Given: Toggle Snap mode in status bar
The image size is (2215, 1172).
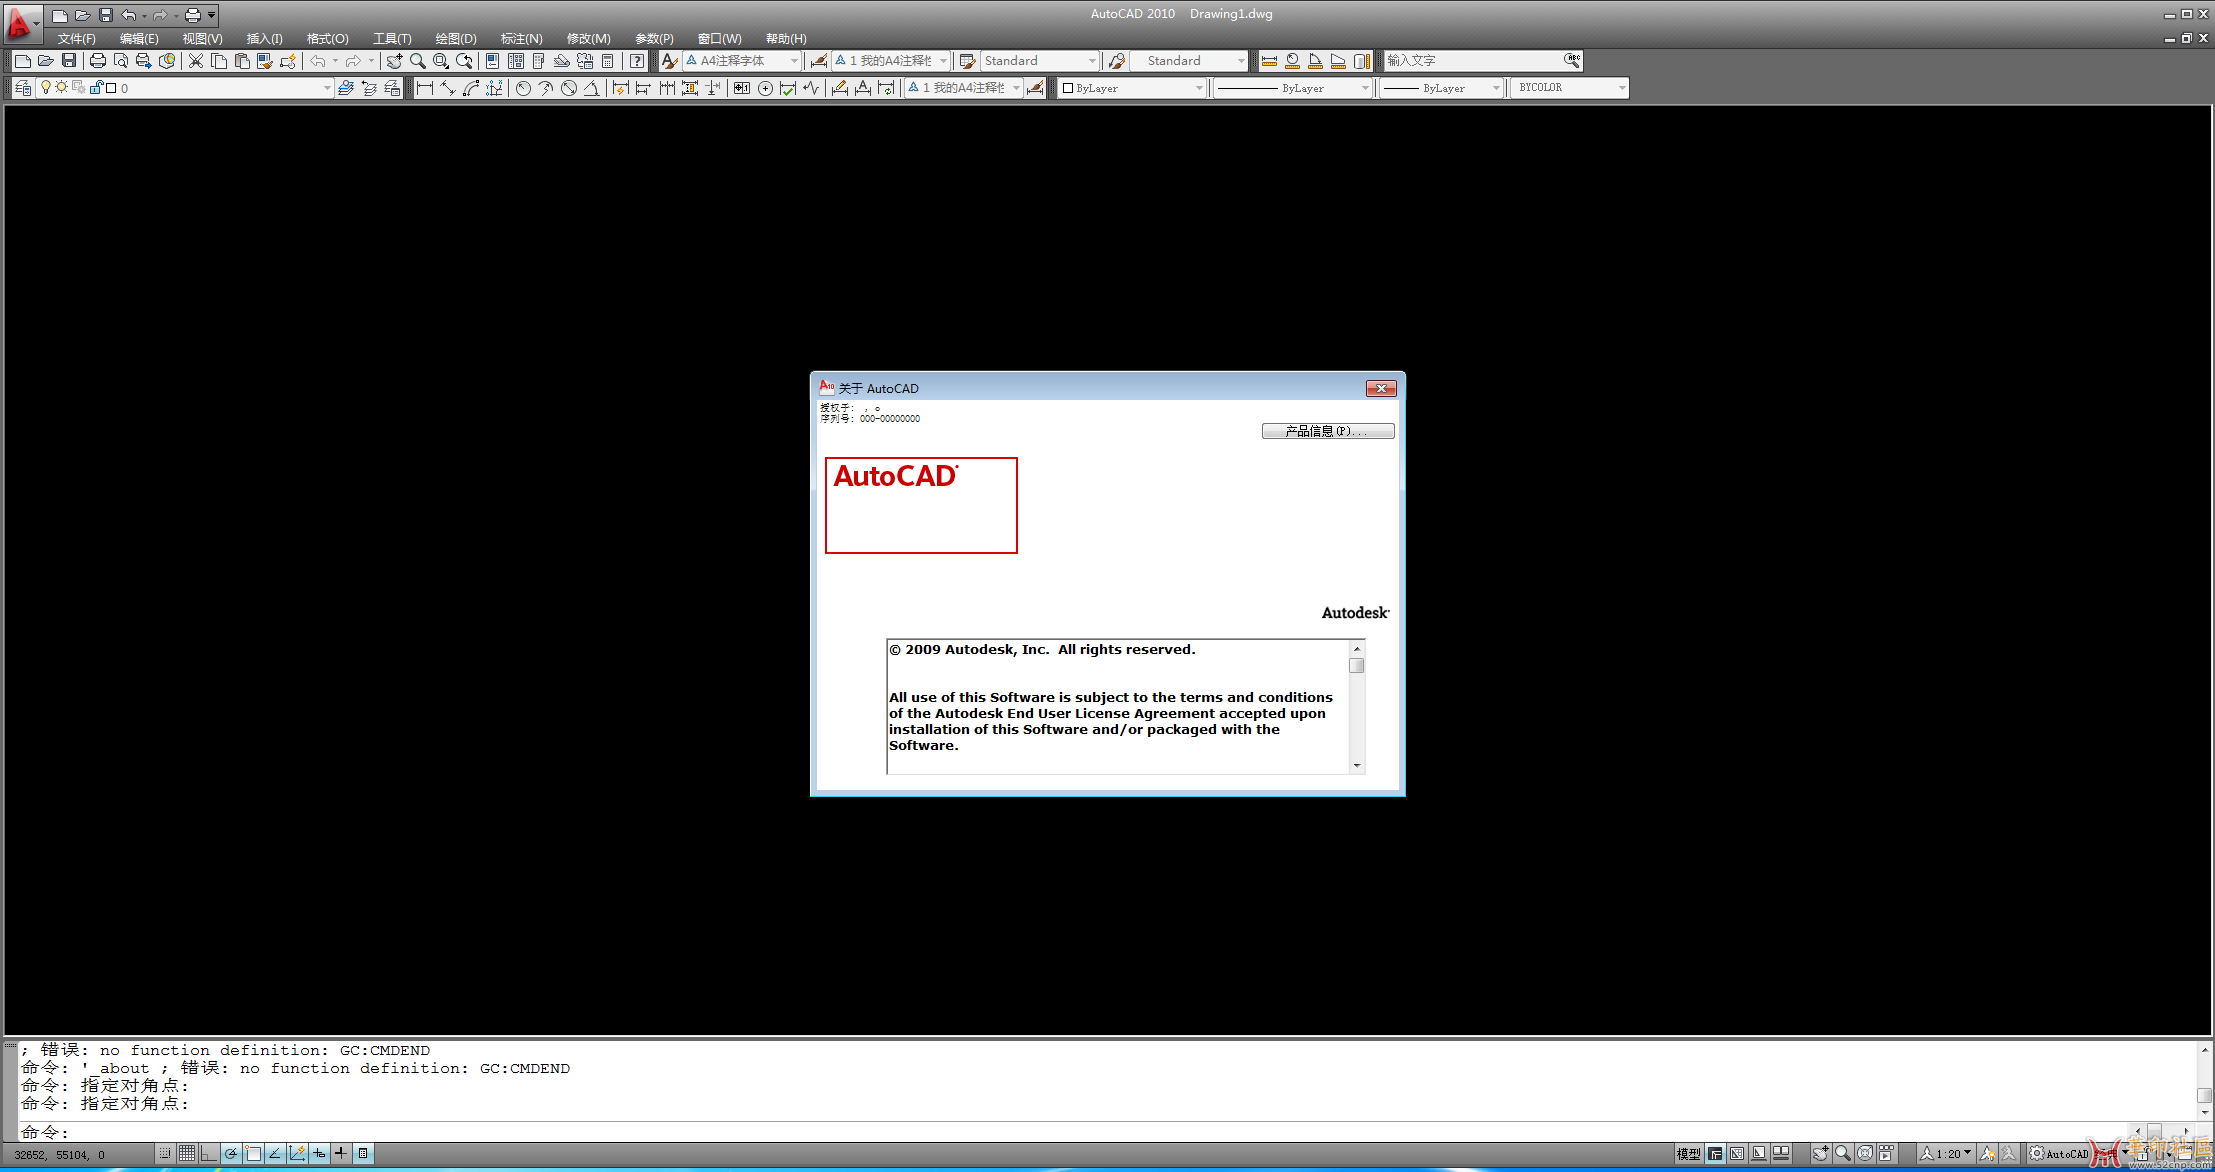Looking at the screenshot, I should coord(165,1153).
